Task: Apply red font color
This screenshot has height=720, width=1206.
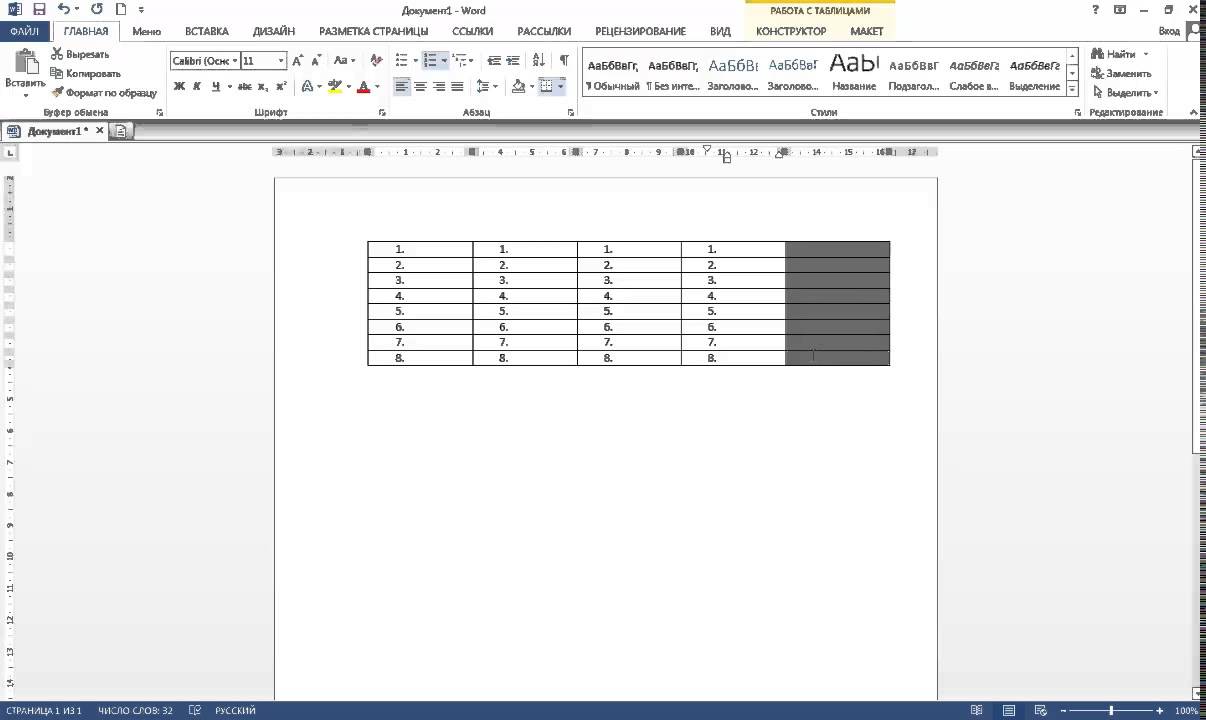Action: click(x=363, y=87)
